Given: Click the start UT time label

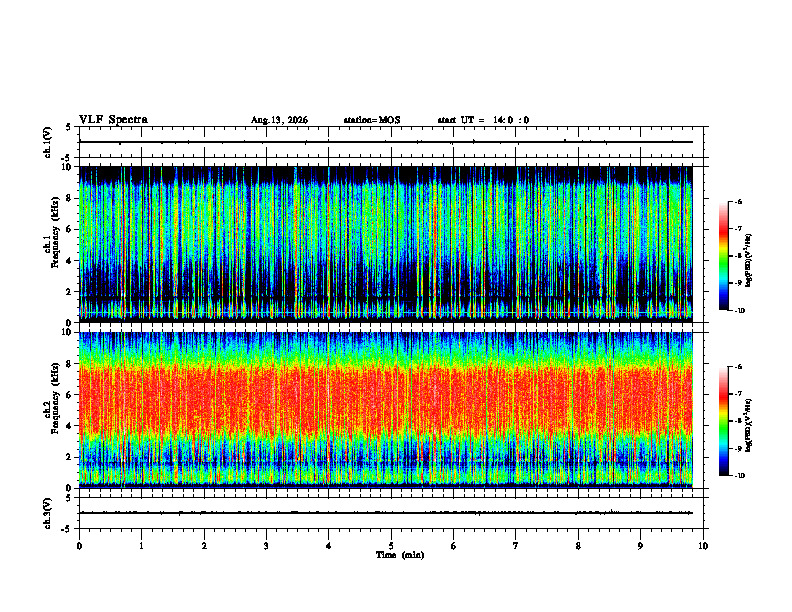Looking at the screenshot, I should click(x=483, y=120).
